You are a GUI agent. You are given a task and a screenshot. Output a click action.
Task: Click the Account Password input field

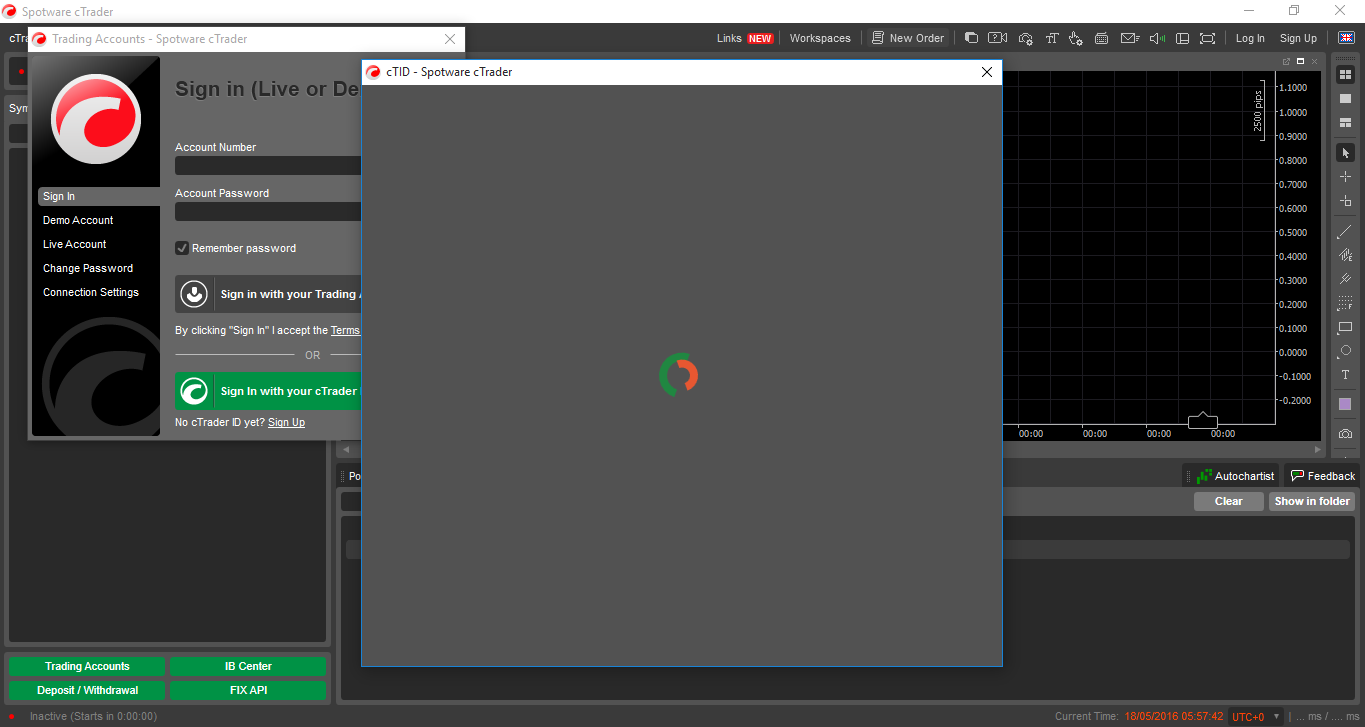click(268, 211)
